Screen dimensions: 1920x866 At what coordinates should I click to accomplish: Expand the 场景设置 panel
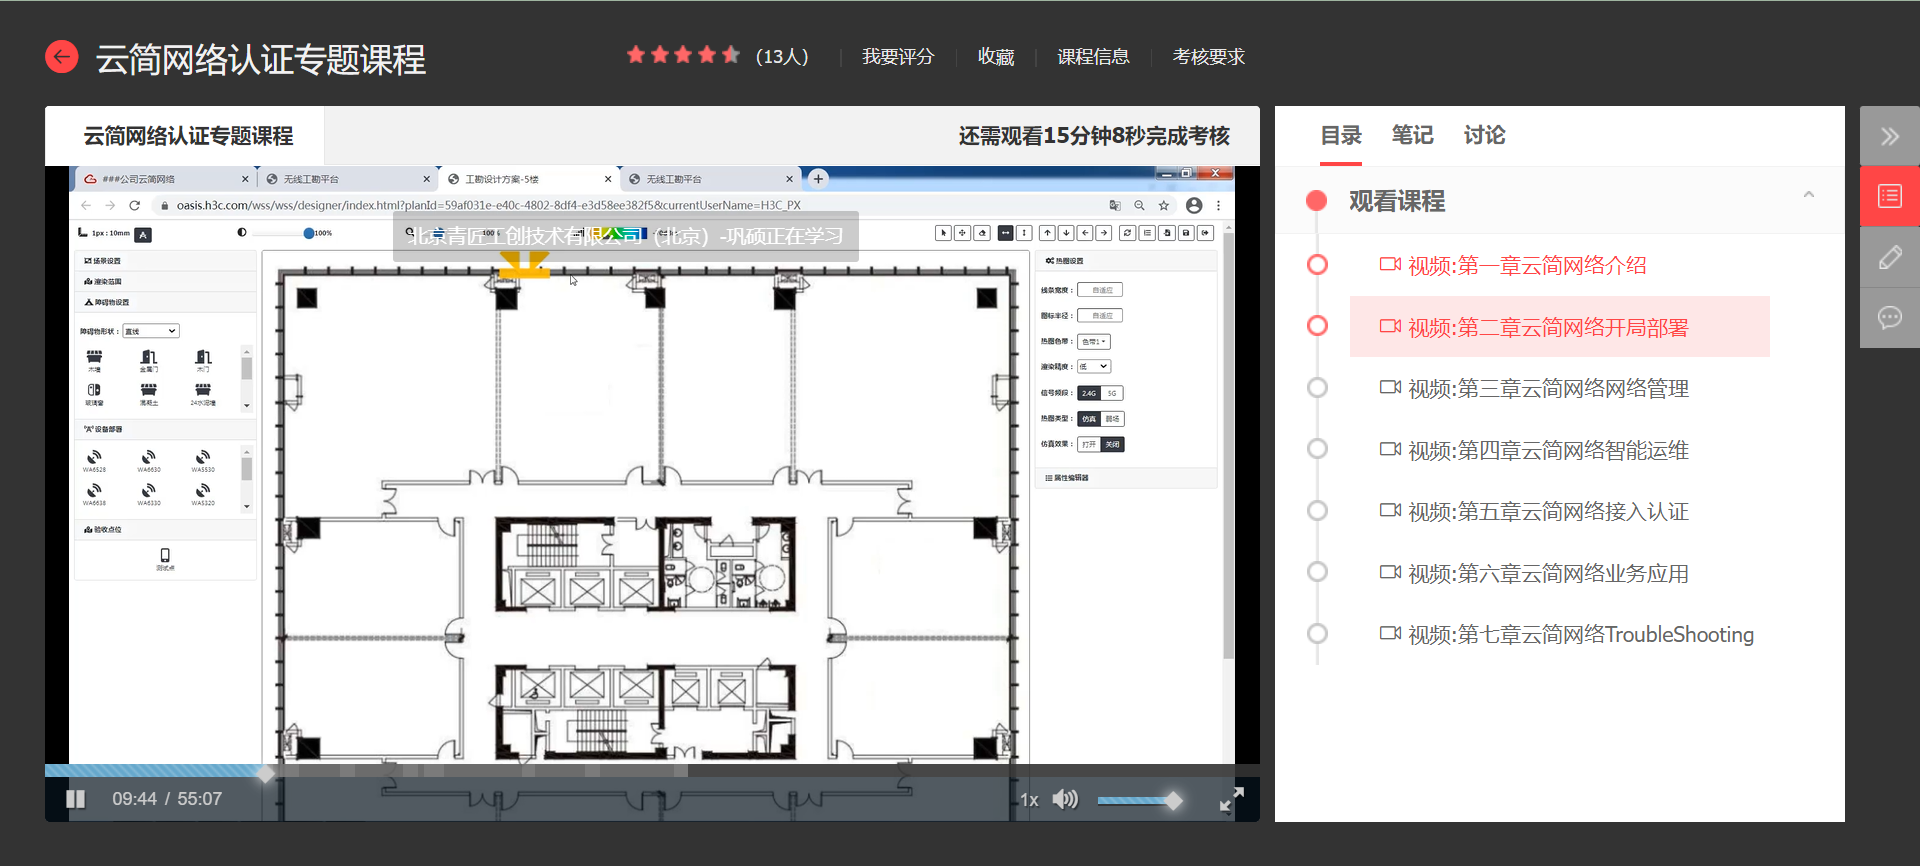coord(165,261)
